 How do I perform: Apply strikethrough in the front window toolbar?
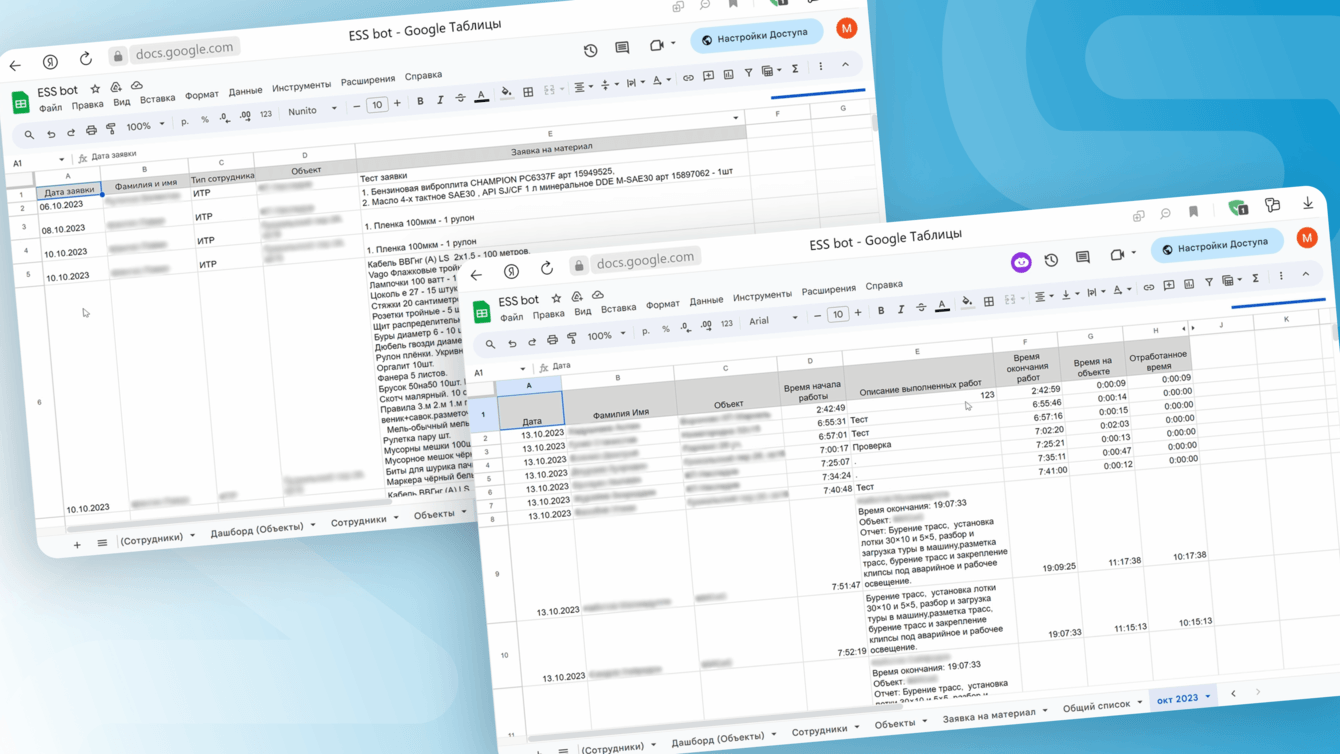[x=921, y=308]
